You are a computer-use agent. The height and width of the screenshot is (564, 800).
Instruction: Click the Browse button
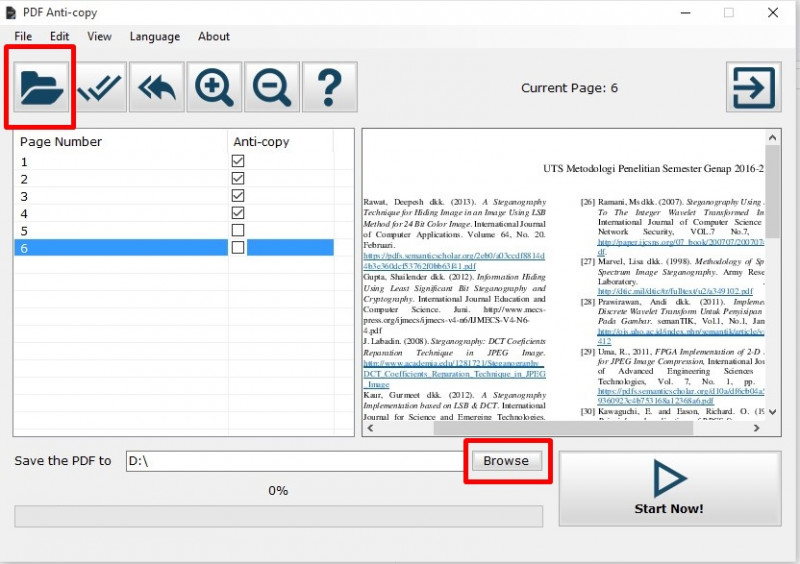[506, 461]
